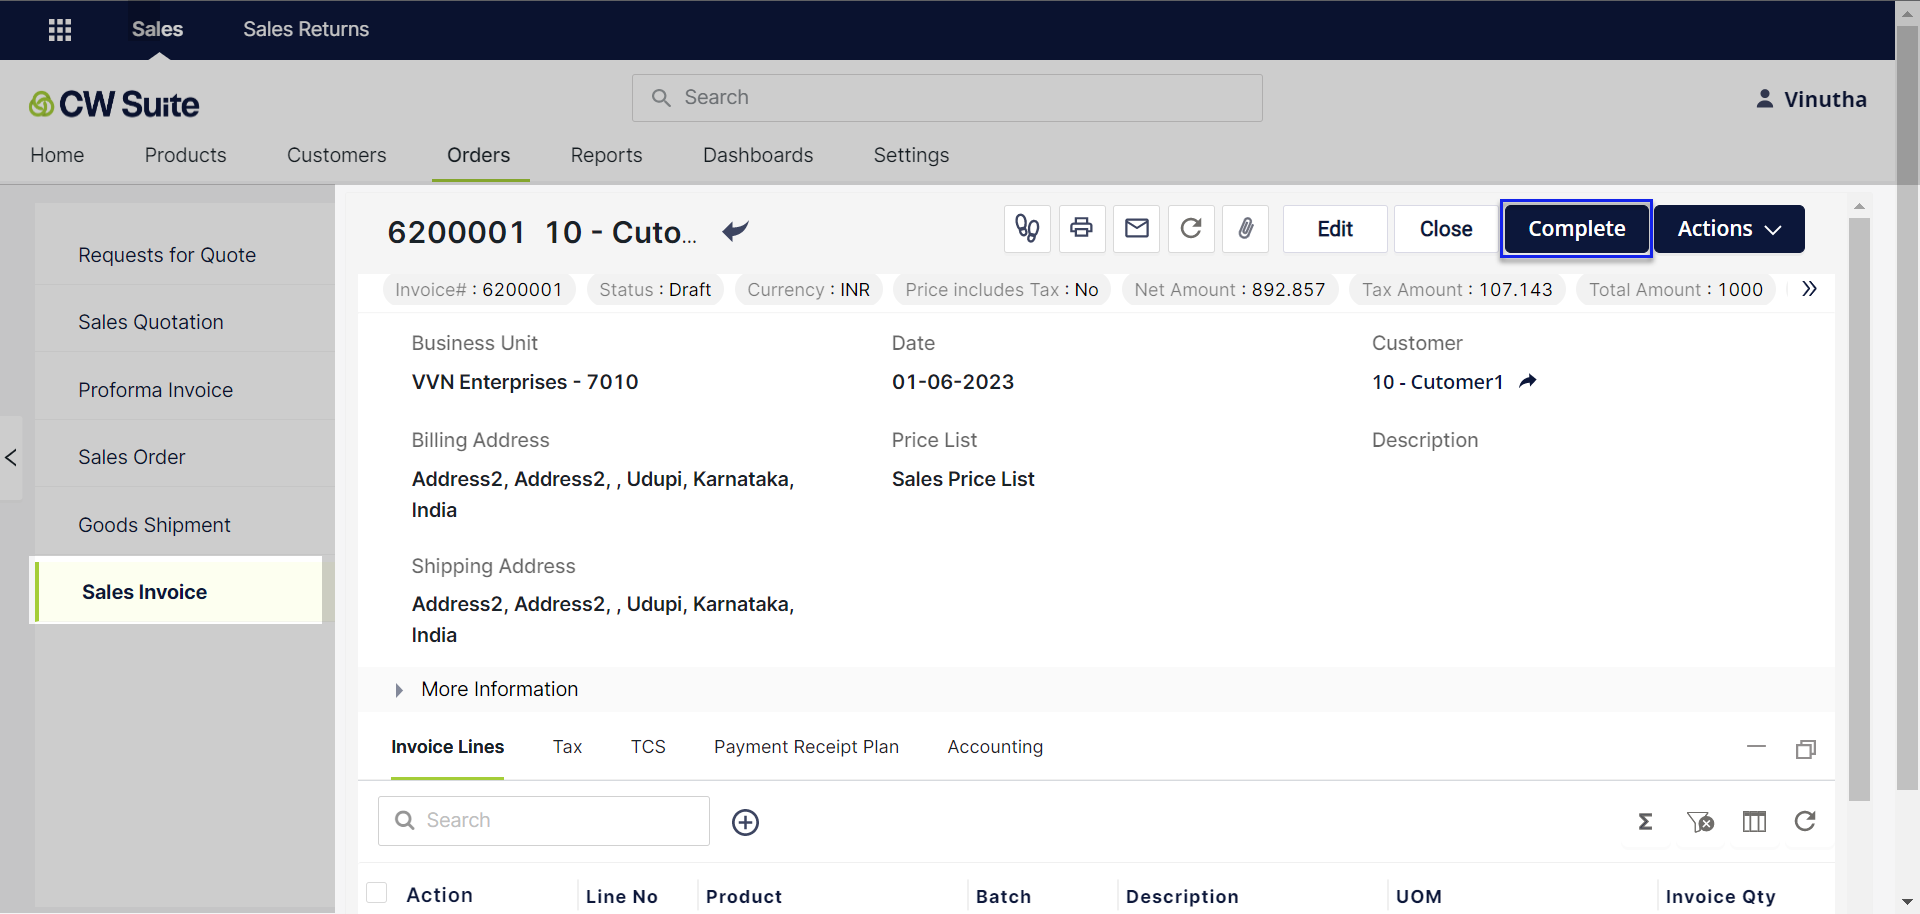Screen dimensions: 1920x914
Task: Tick the select-all checkbox in Action column
Action: pos(377,893)
